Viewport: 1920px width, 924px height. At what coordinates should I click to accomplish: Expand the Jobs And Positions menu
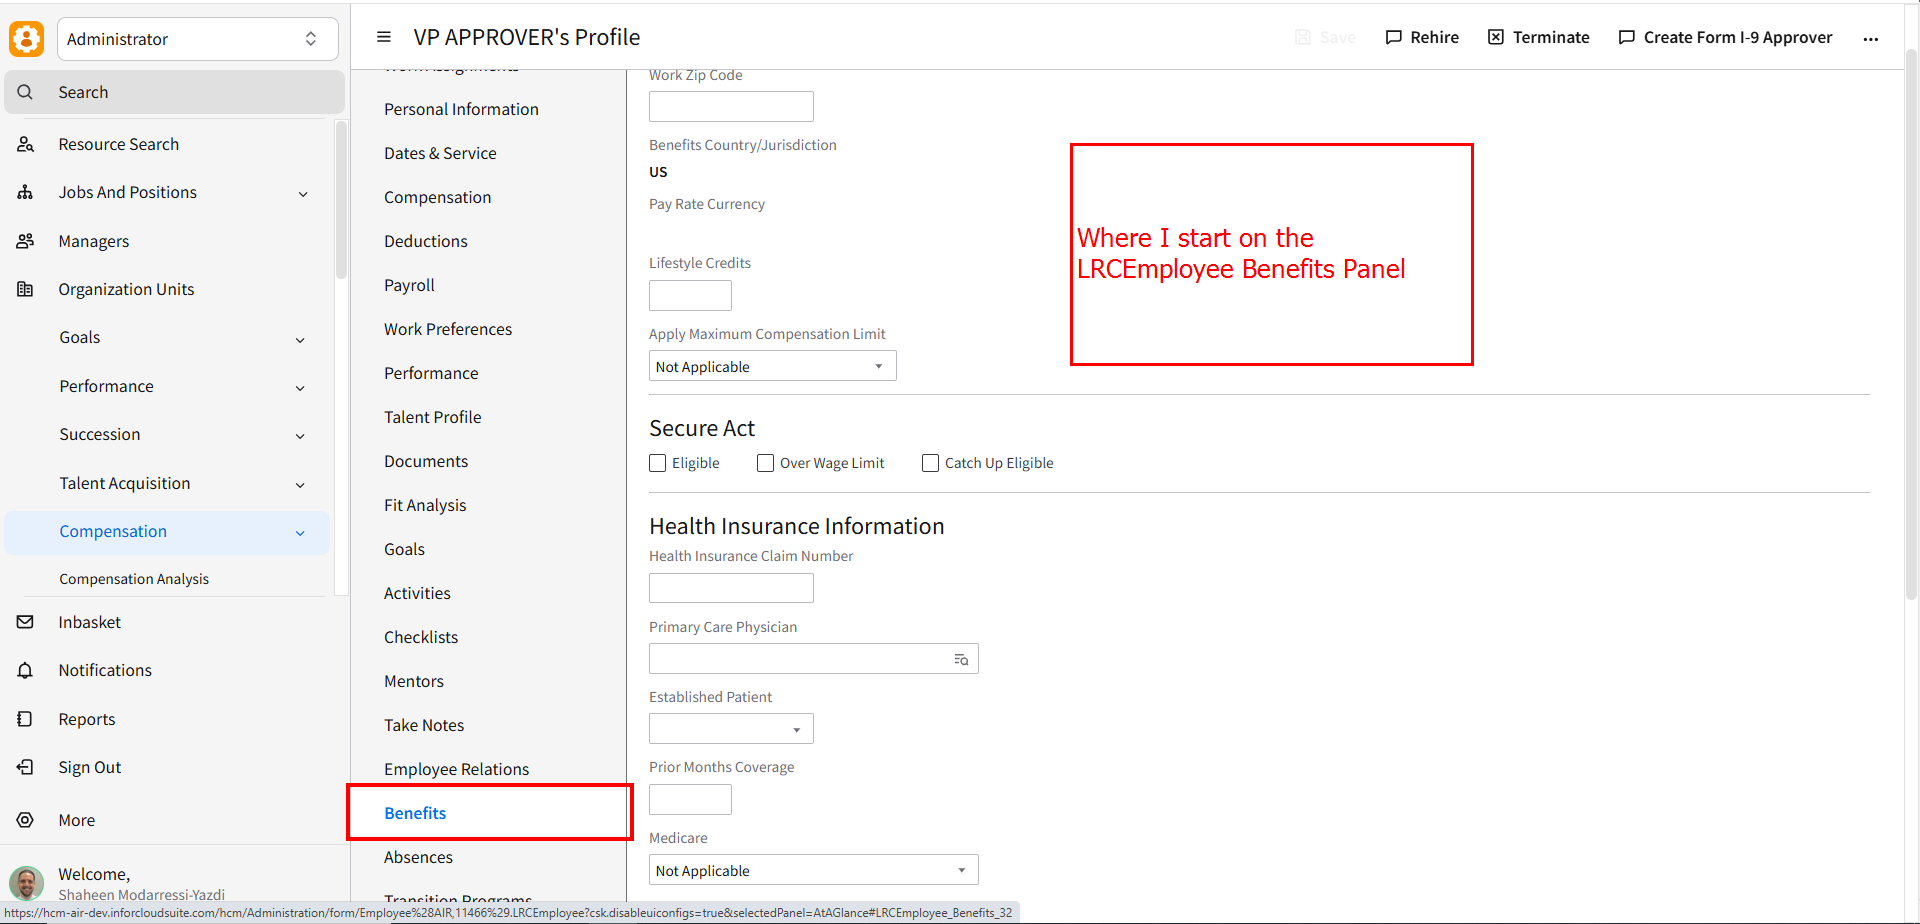[x=303, y=193]
